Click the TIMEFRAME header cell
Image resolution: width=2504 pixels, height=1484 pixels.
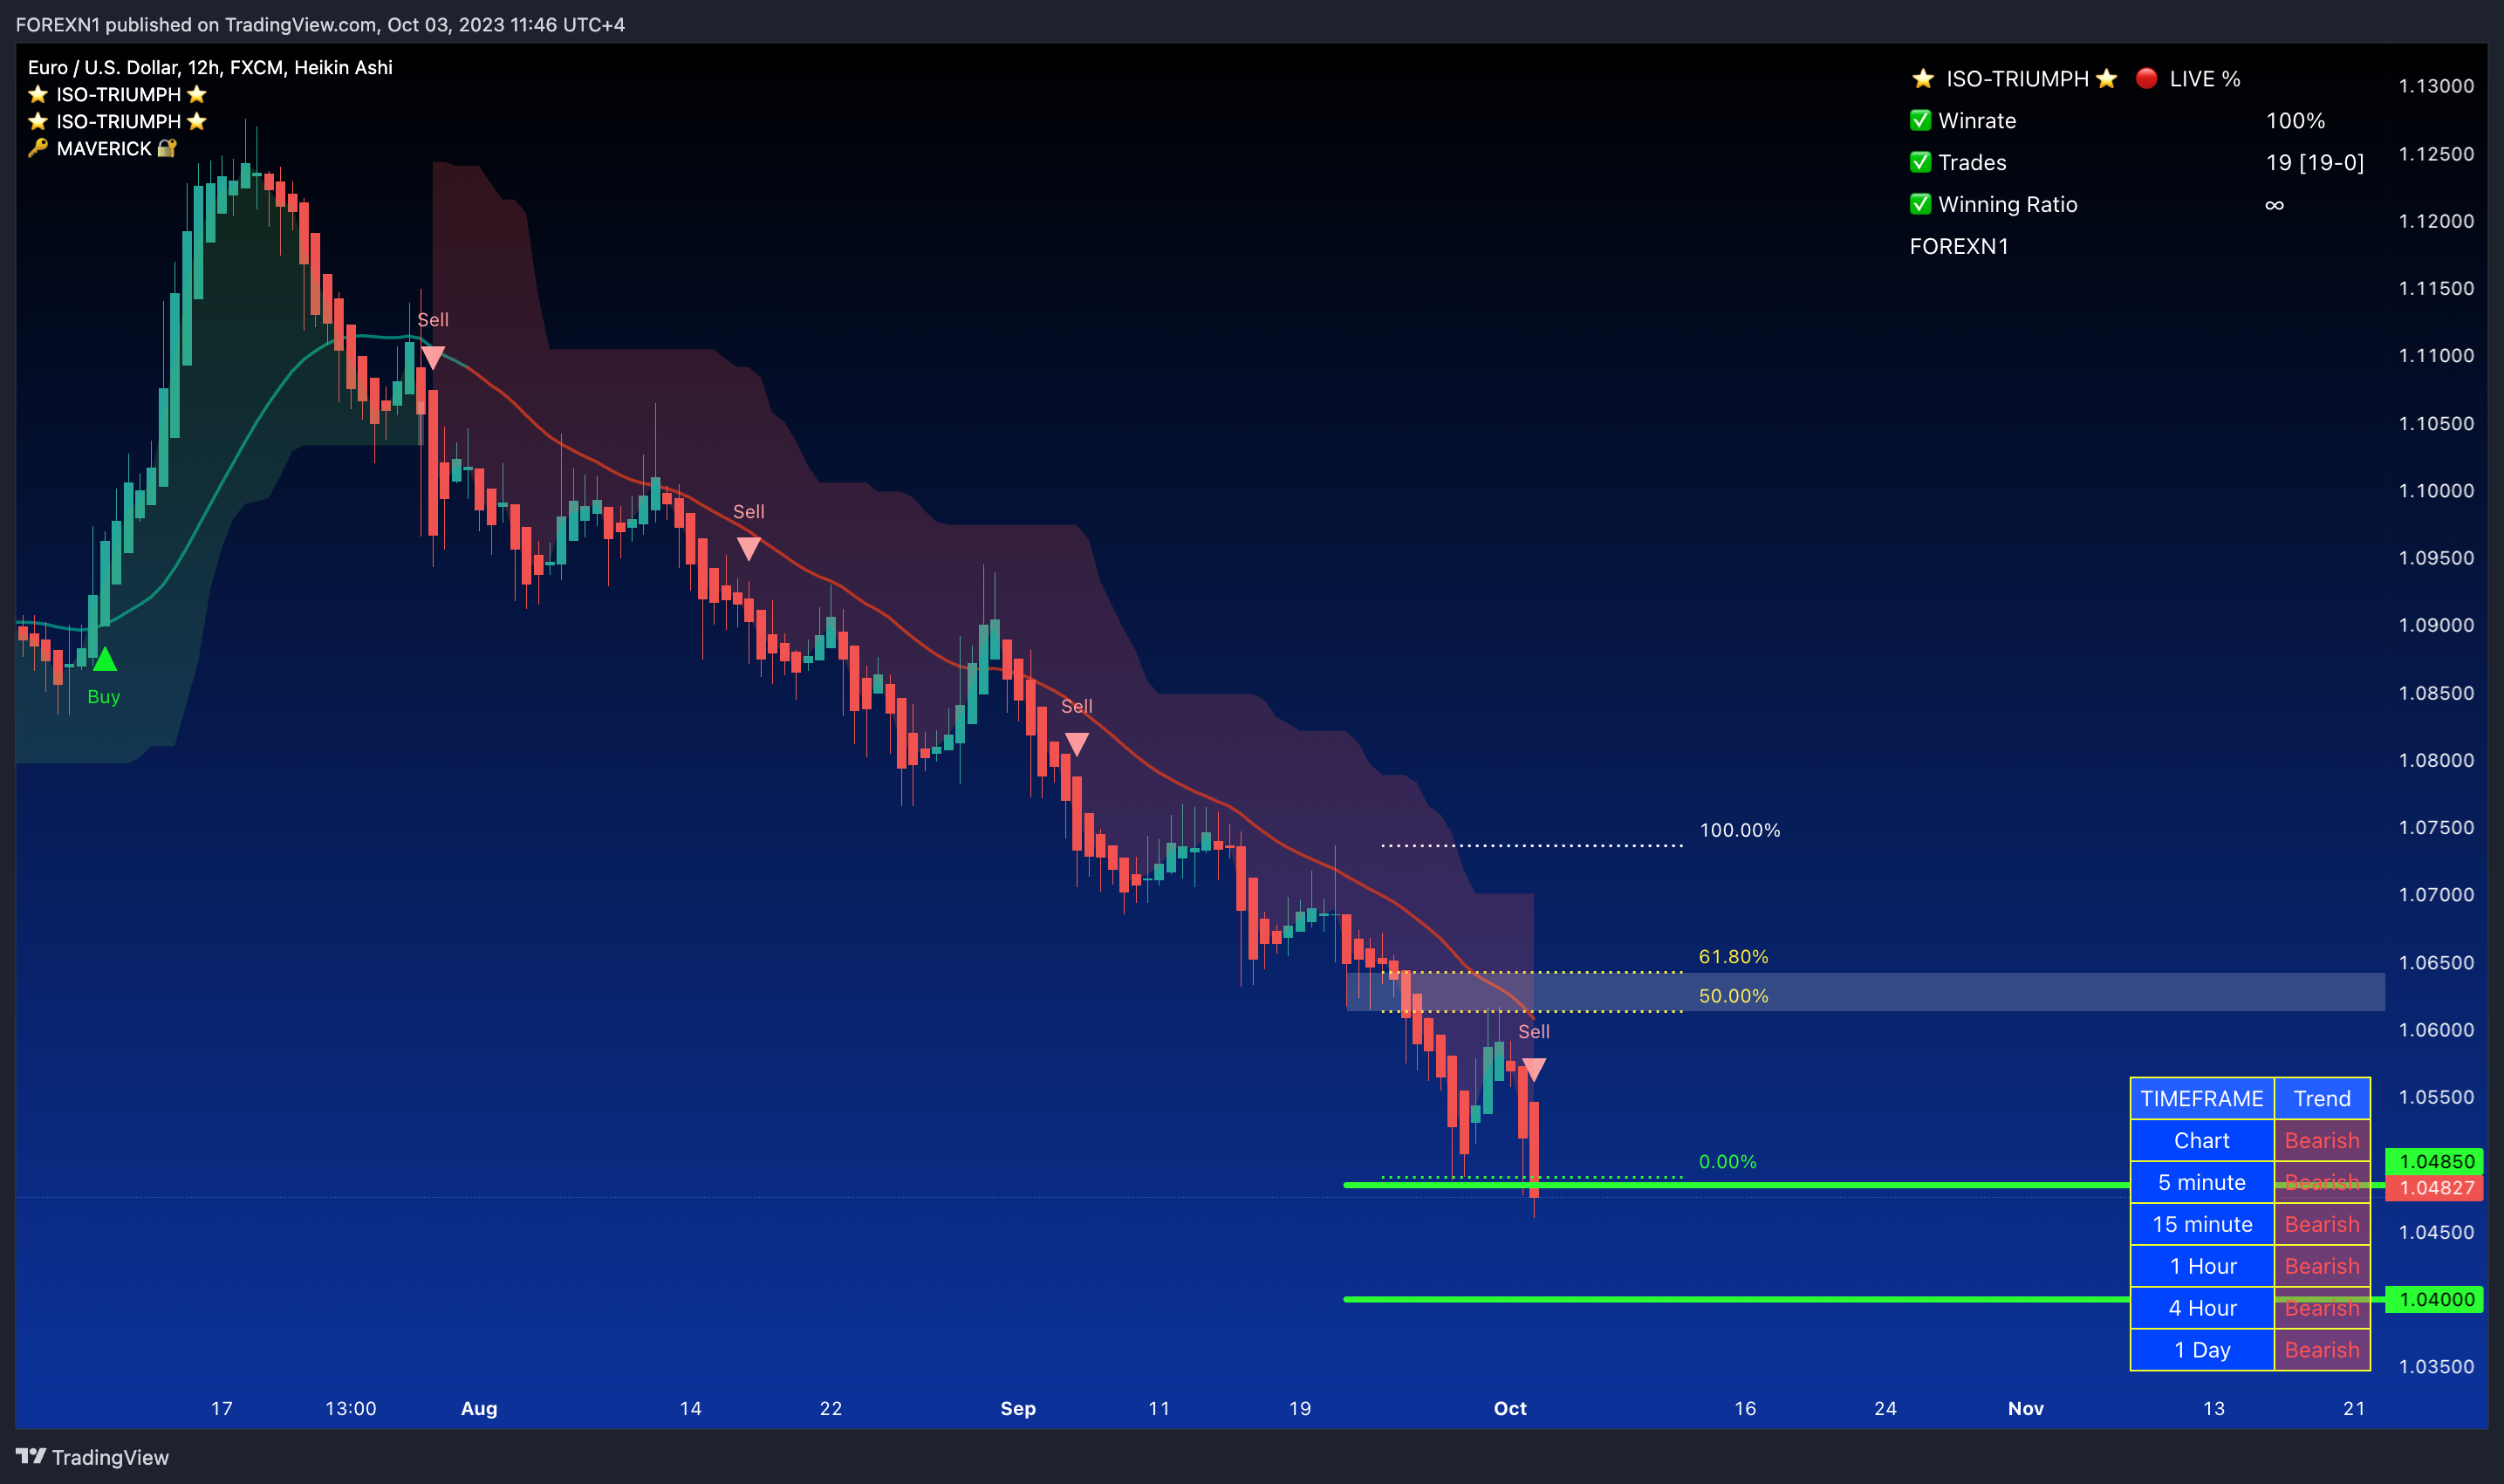(x=2202, y=1098)
